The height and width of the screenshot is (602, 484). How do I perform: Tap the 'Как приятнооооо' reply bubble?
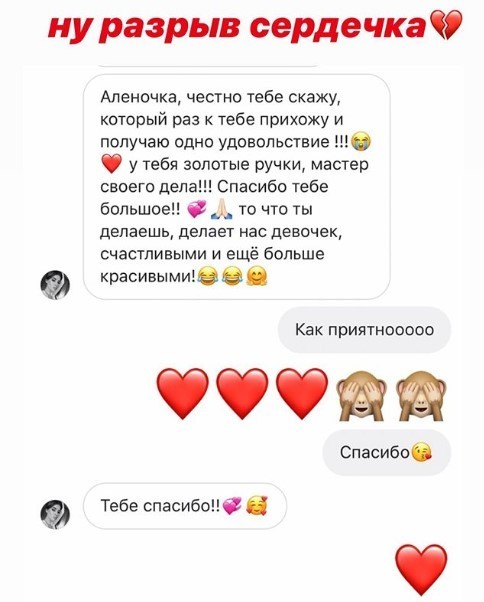coord(364,330)
